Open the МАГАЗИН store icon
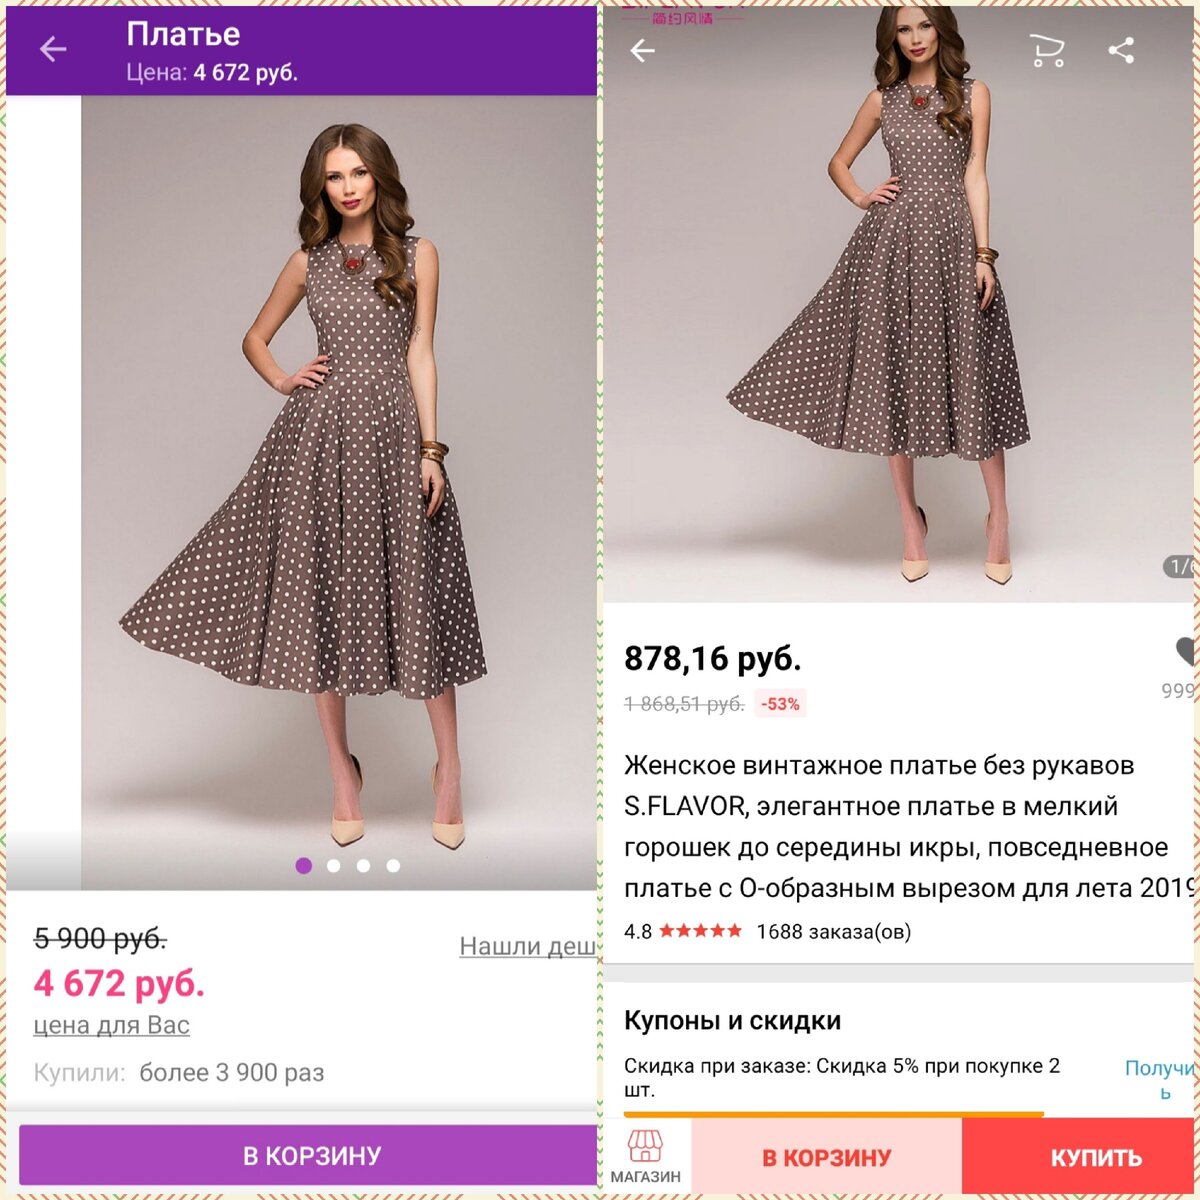This screenshot has height=1200, width=1200. [646, 1156]
